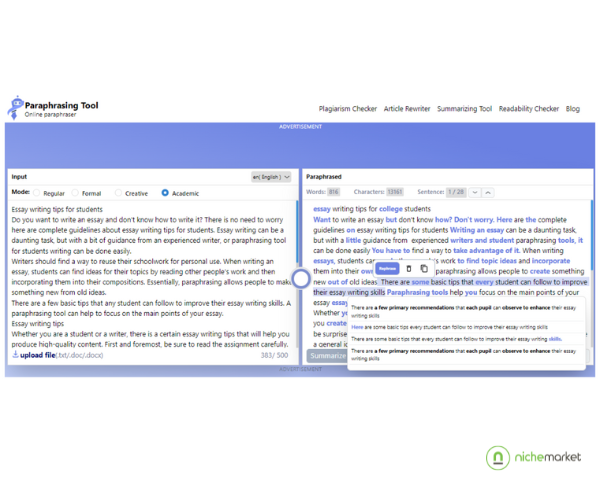Screen dimensions: 600x480
Task: Go to previous sentence with up chevron
Action: coord(488,192)
